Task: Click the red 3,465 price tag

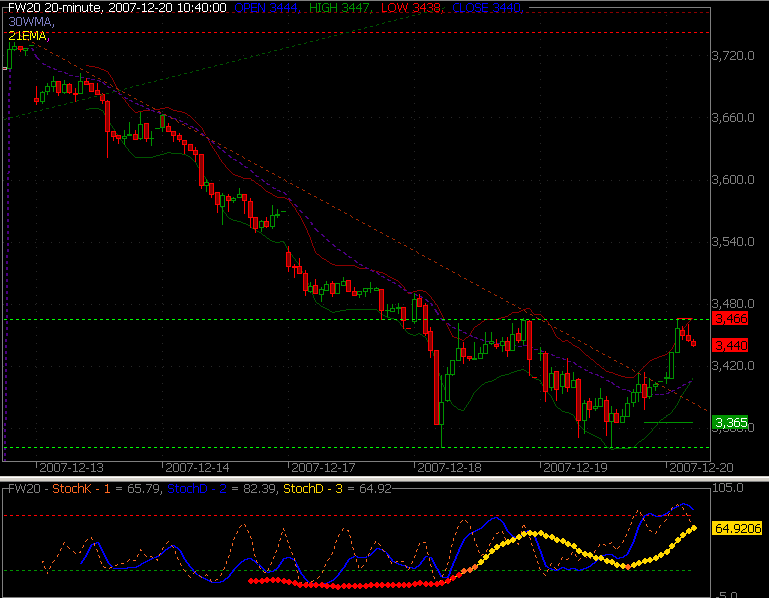Action: (730, 319)
